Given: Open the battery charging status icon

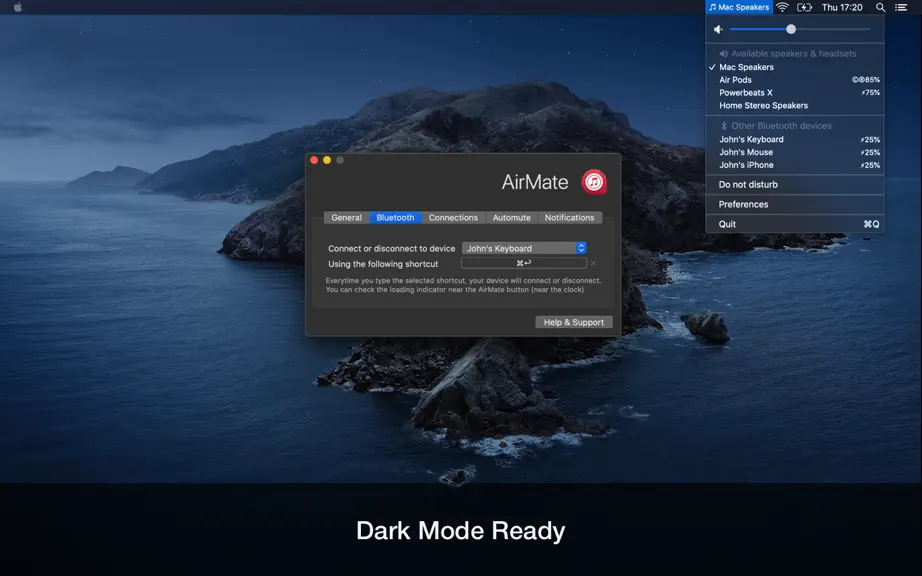Looking at the screenshot, I should pyautogui.click(x=804, y=7).
